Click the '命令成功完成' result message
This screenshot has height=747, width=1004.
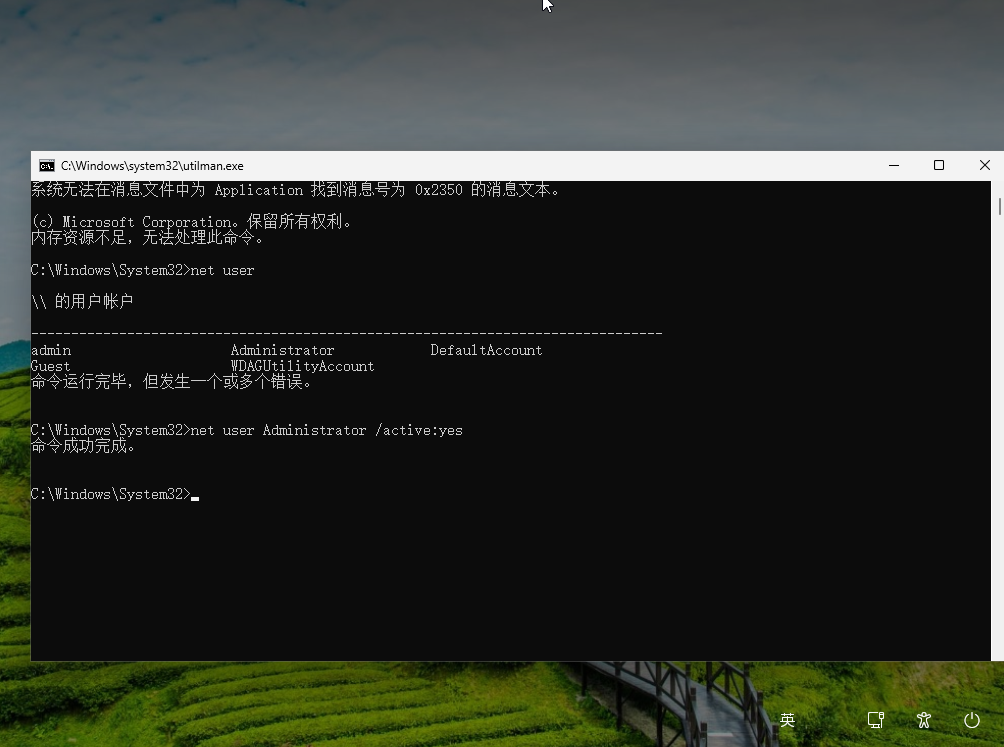click(84, 446)
